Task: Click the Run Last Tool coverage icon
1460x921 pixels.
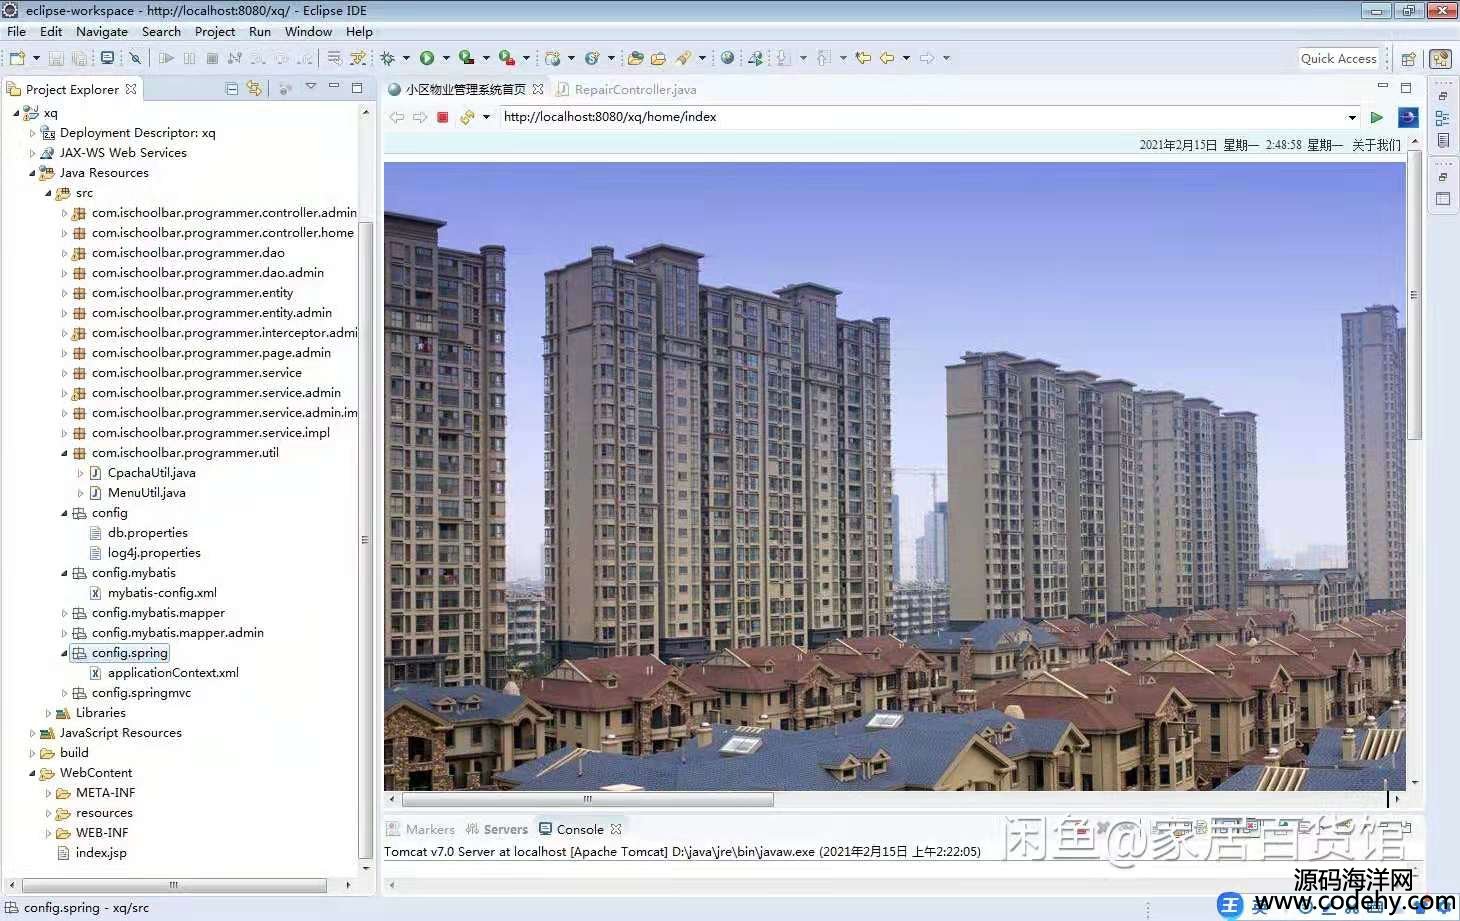Action: (466, 58)
